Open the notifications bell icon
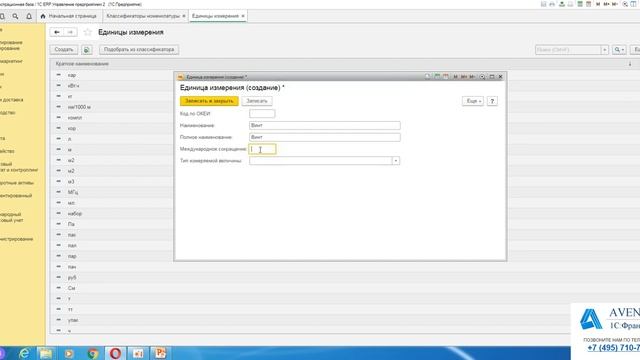 pos(29,16)
